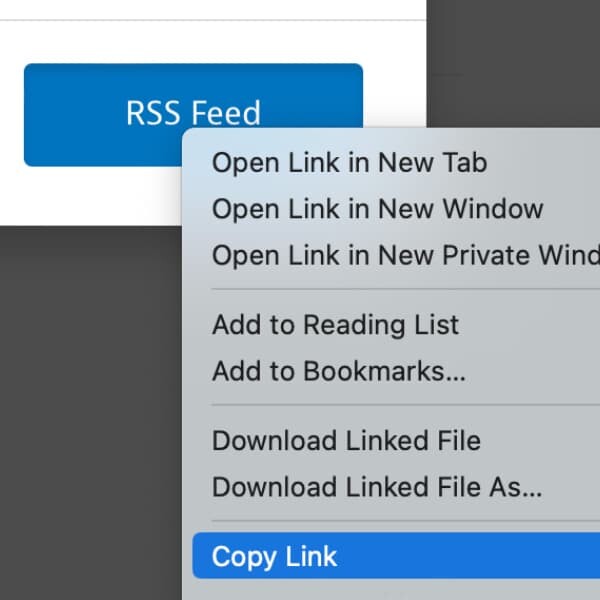600x600 pixels.
Task: Choose Download Linked File
Action: point(346,440)
